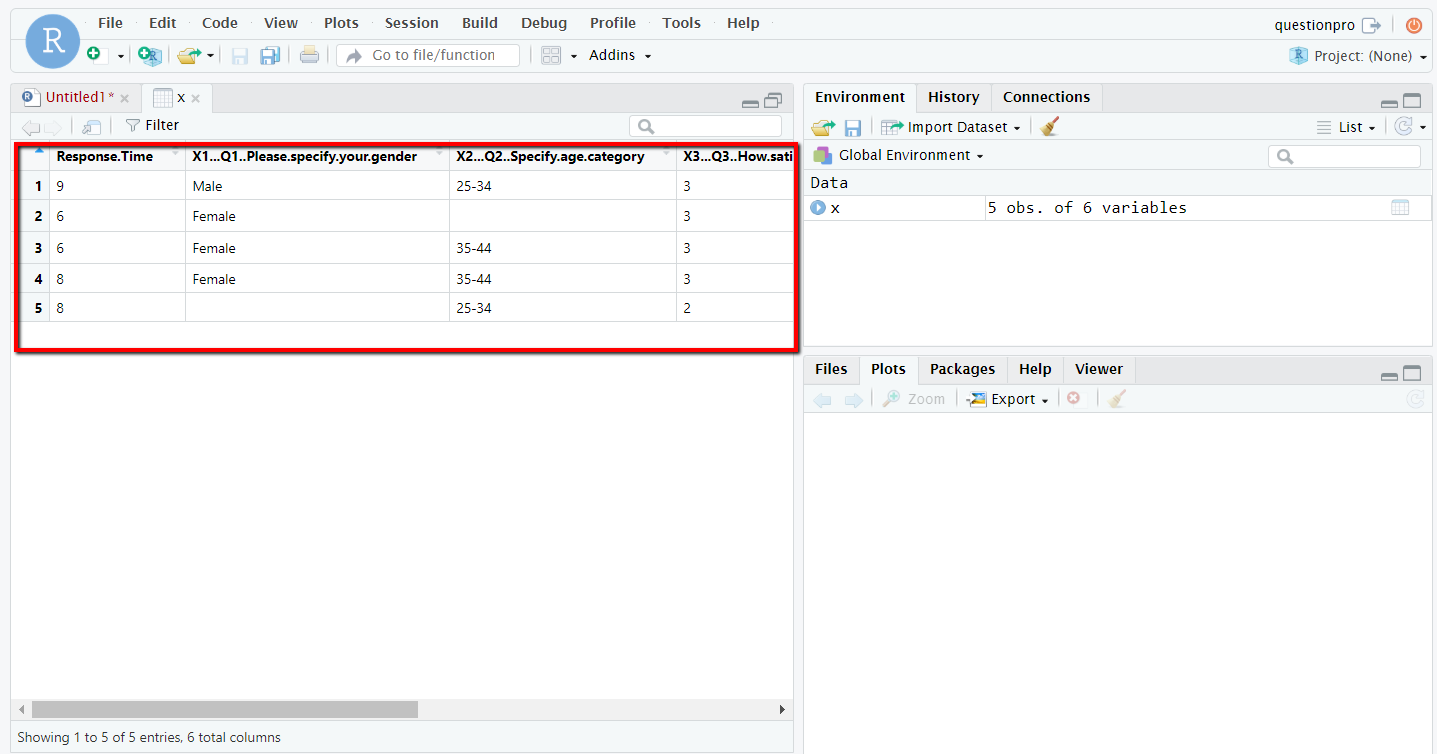Refresh the Environment pane
1437x754 pixels.
pyautogui.click(x=1404, y=127)
